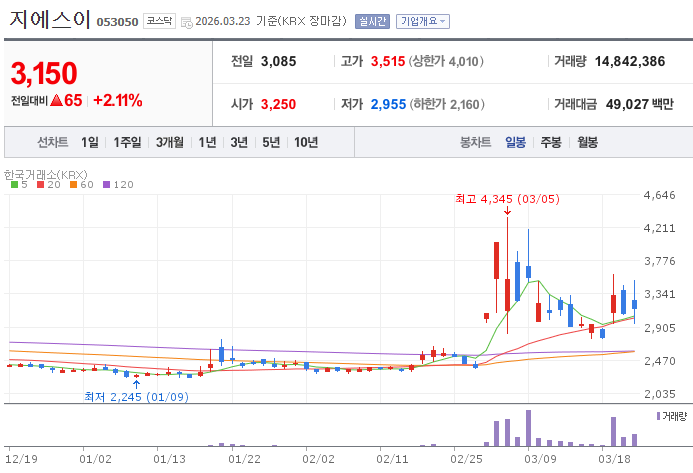Click the 최고 4,345 (03/05) high marker

507,199
